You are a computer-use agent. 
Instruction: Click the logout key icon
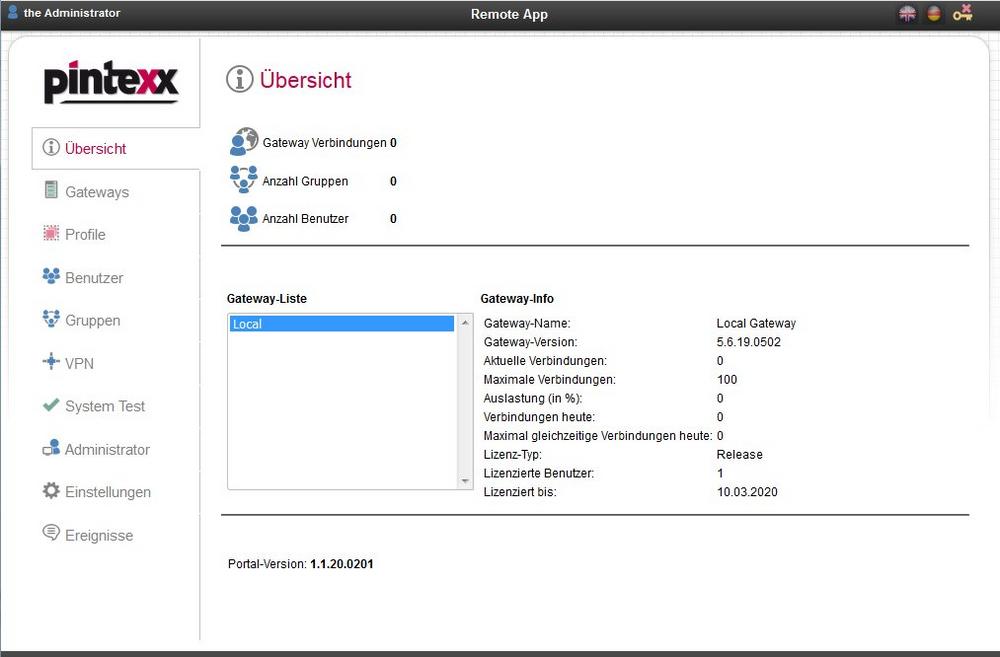point(963,13)
